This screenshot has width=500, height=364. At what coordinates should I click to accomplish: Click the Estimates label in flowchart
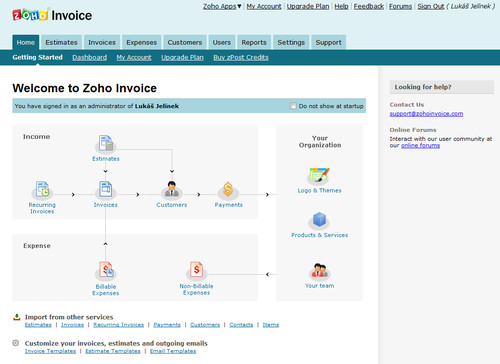(x=106, y=159)
